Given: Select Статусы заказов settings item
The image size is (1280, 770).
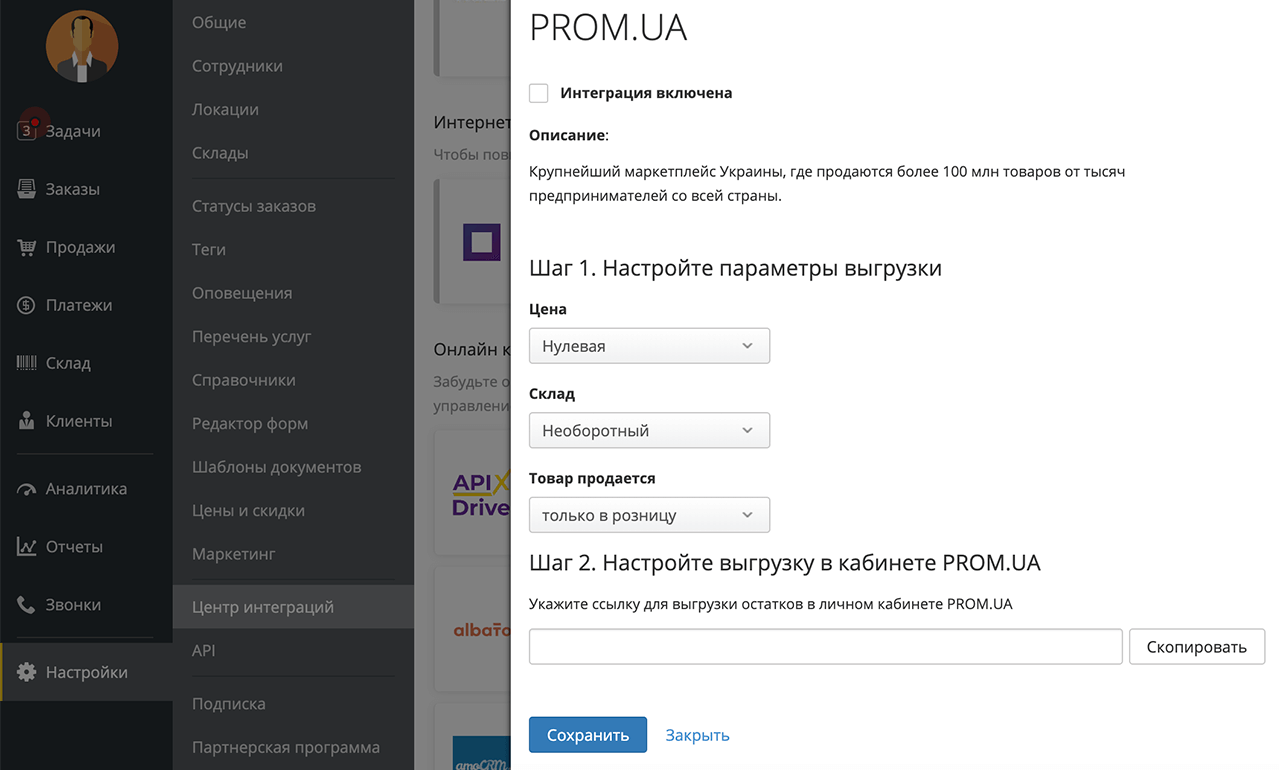Looking at the screenshot, I should (x=254, y=206).
